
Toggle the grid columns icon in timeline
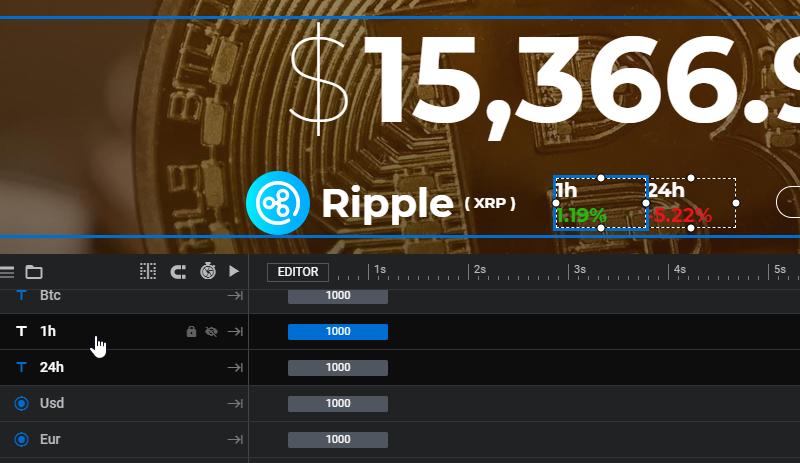coord(148,271)
